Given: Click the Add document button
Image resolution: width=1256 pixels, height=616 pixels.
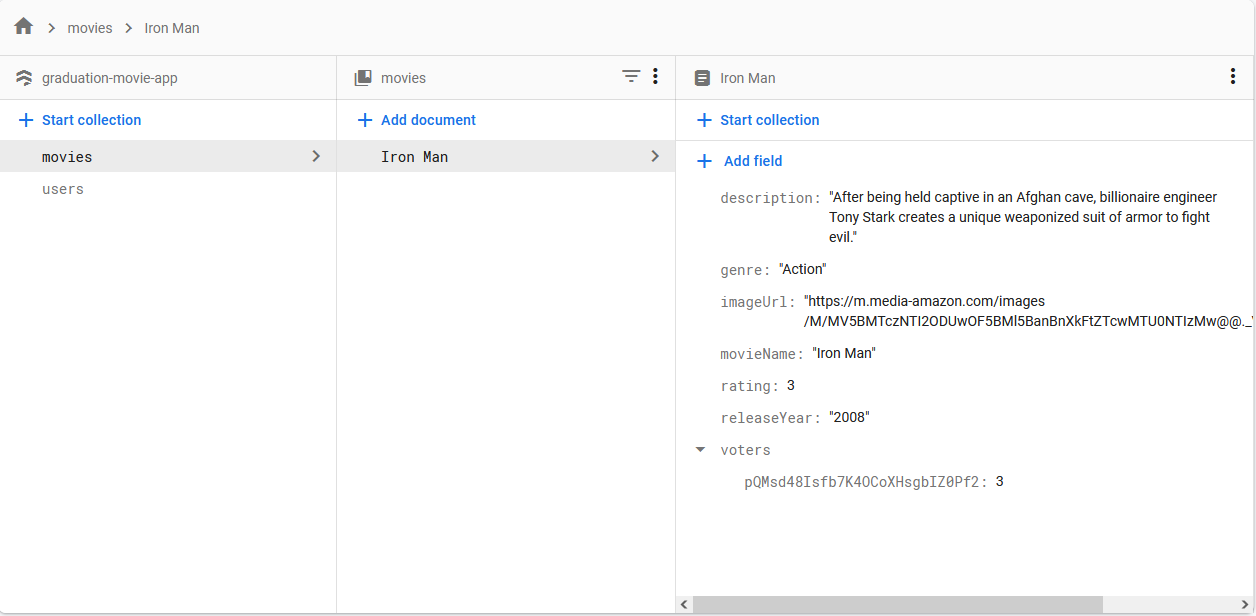Looking at the screenshot, I should [428, 120].
